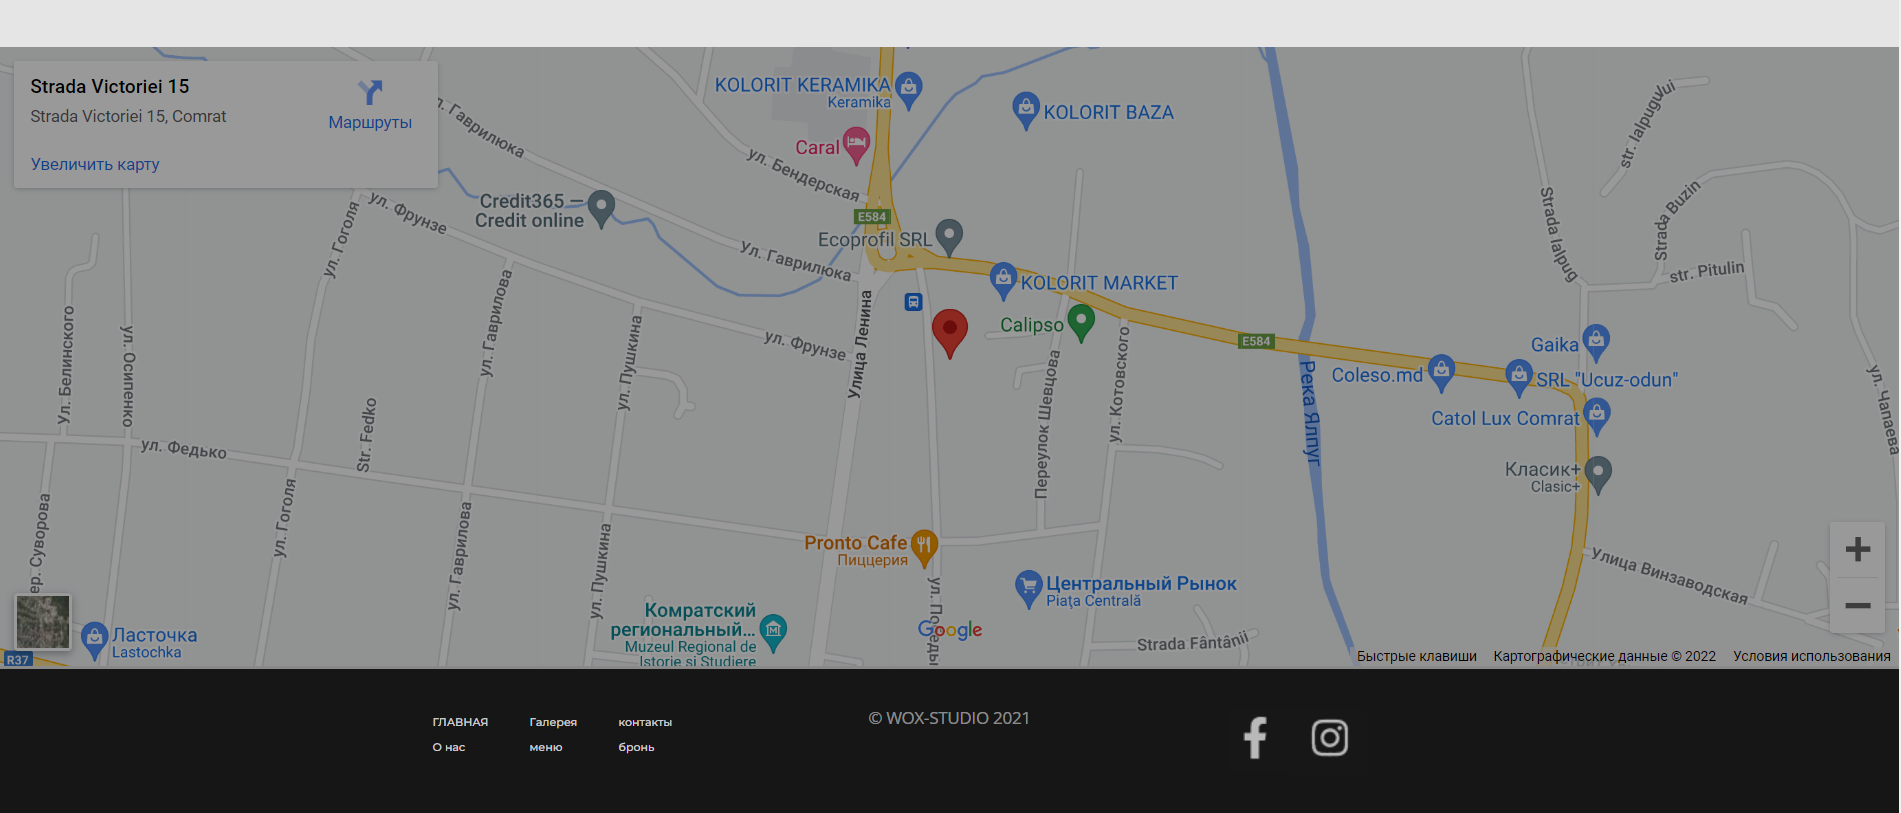Viewport: 1901px width, 813px height.
Task: Open the Галерея footer link
Action: 553,722
